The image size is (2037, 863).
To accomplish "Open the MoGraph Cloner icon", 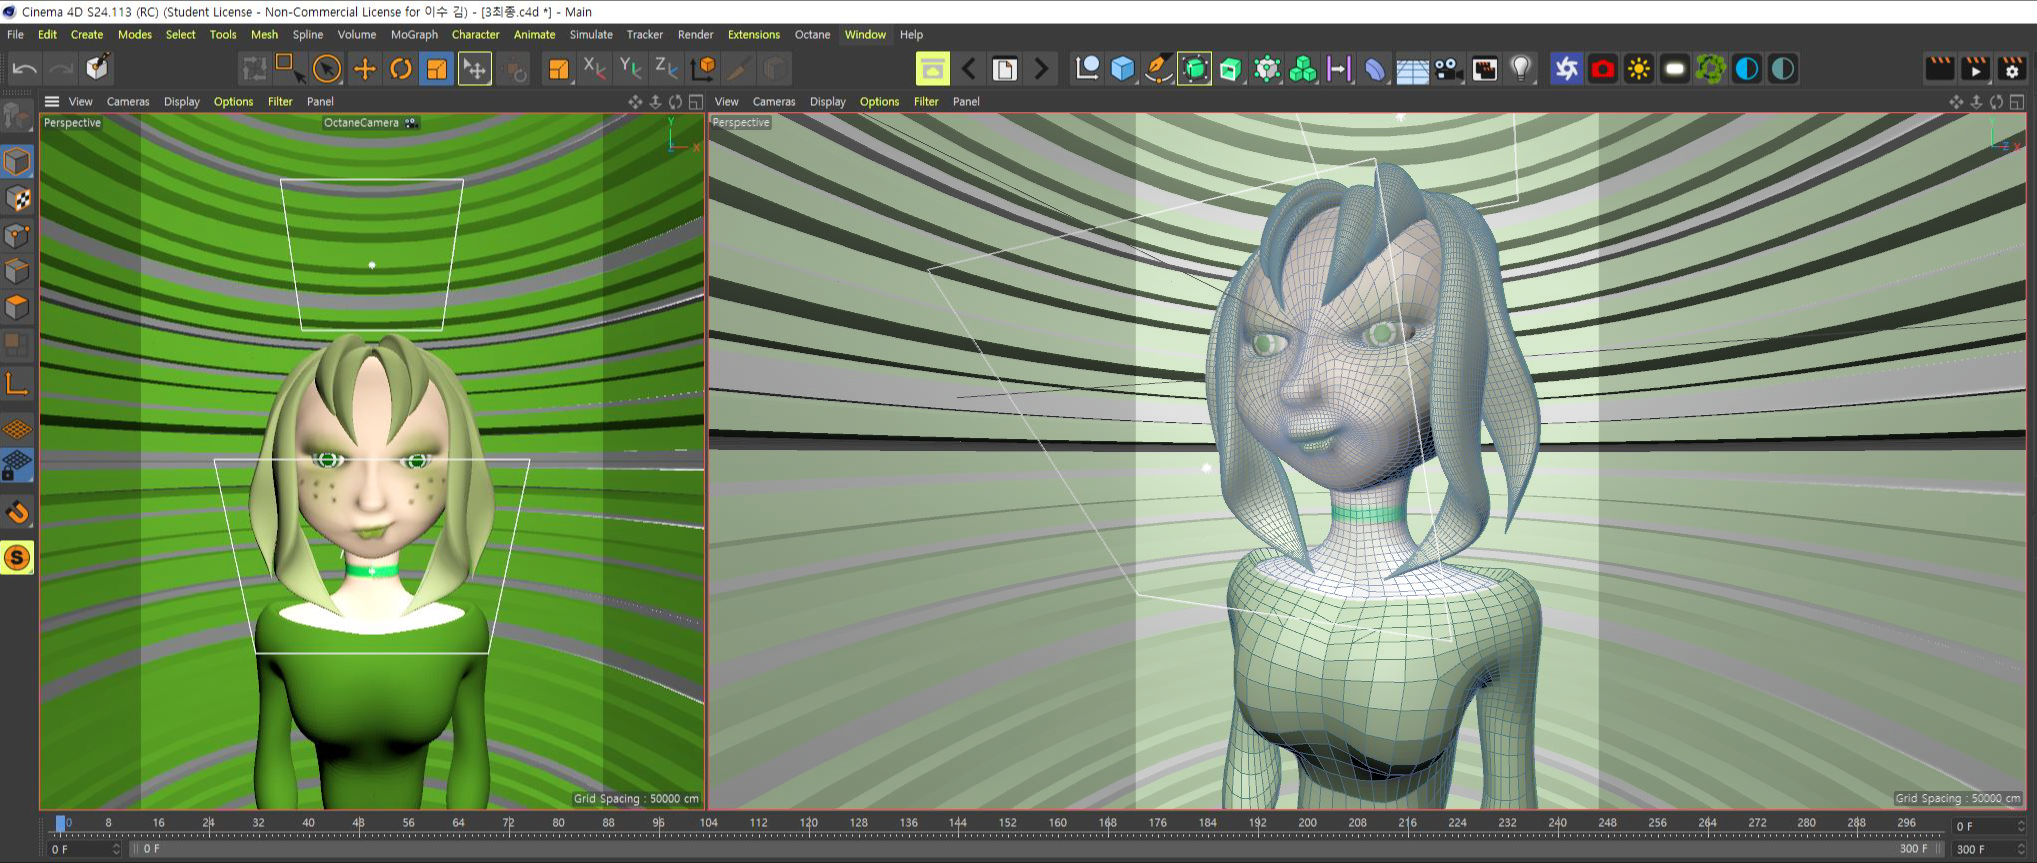I will point(1267,68).
